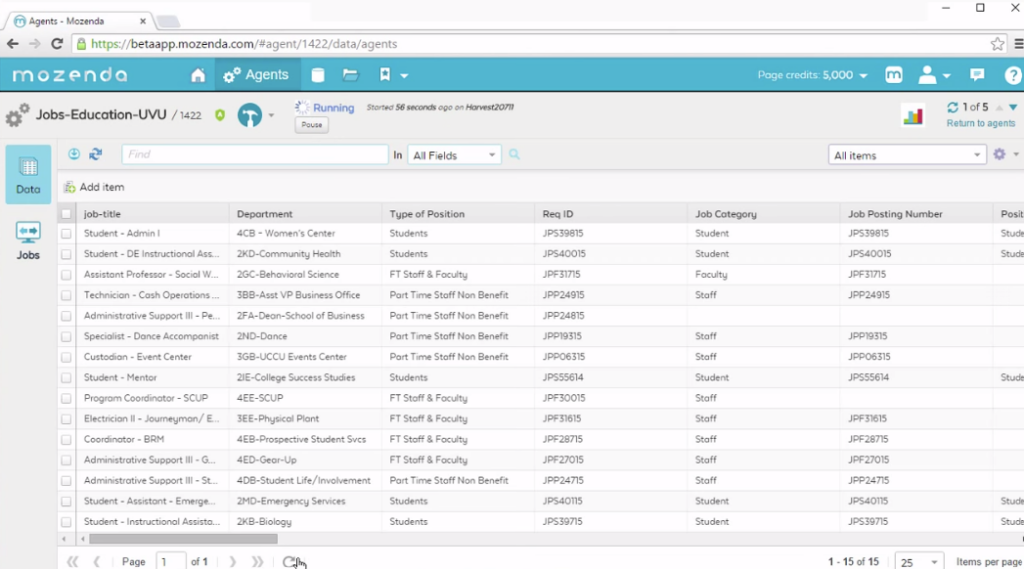Open the bar chart report icon

913,116
